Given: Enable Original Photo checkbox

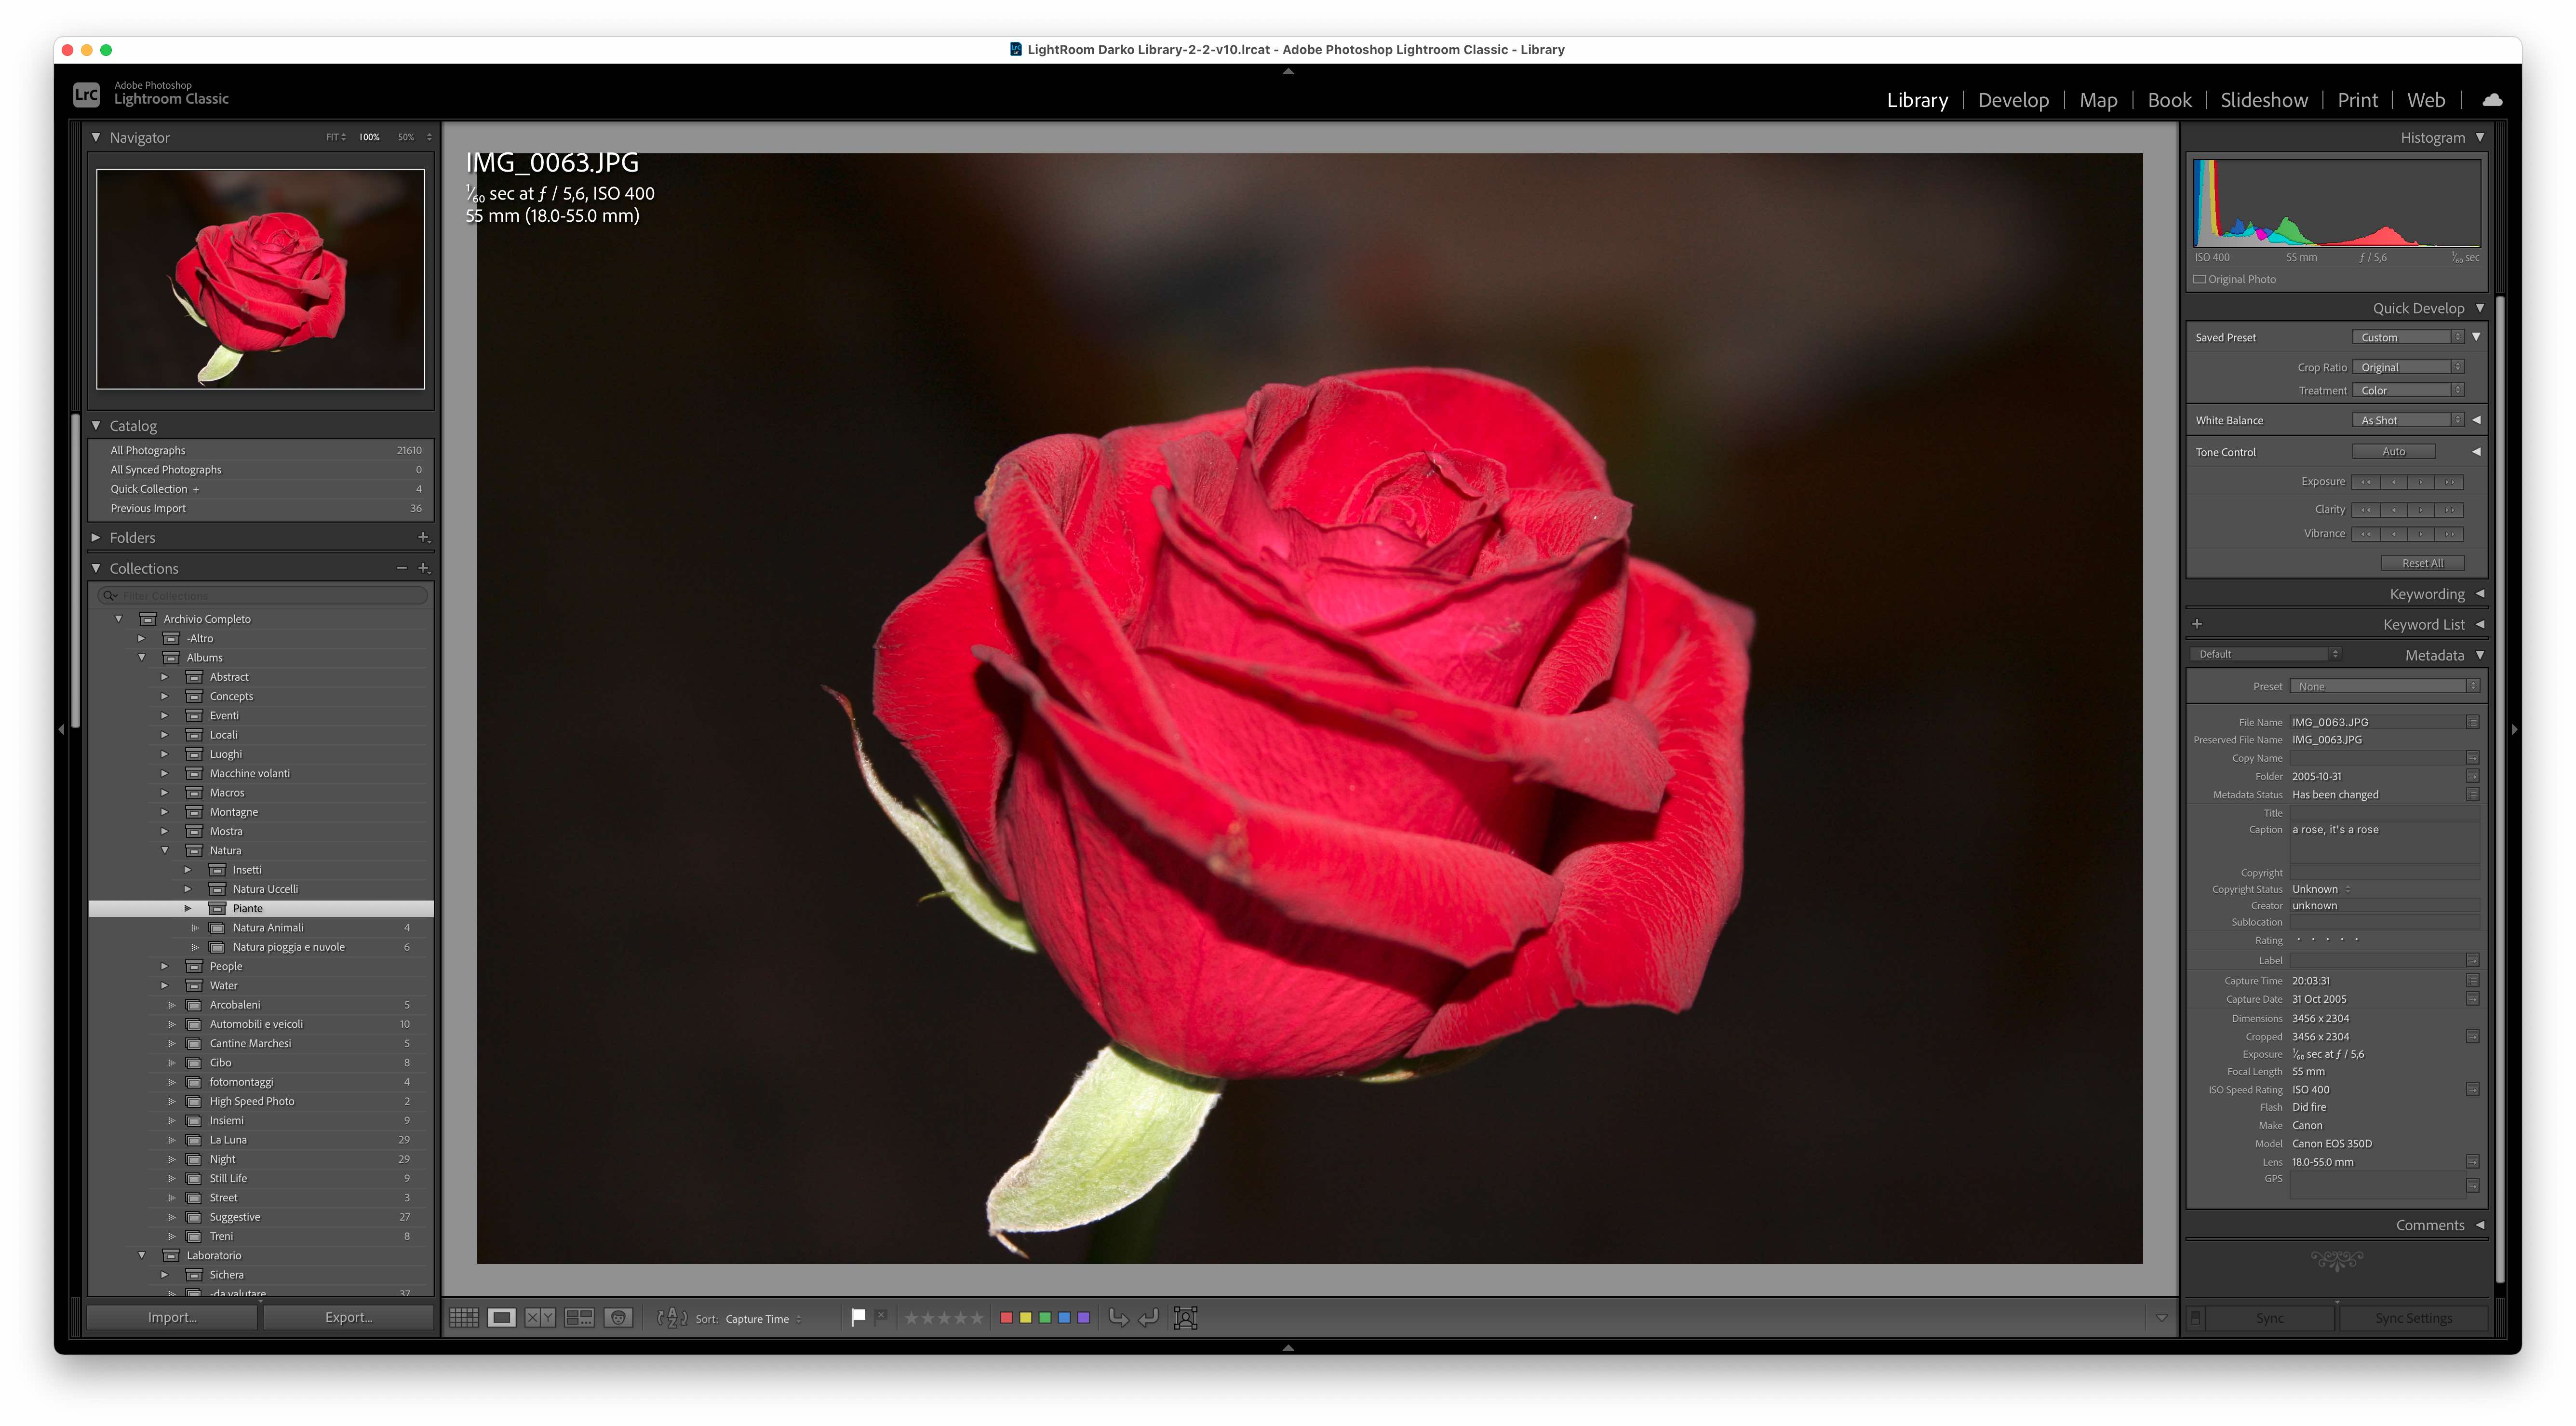Looking at the screenshot, I should pos(2200,280).
